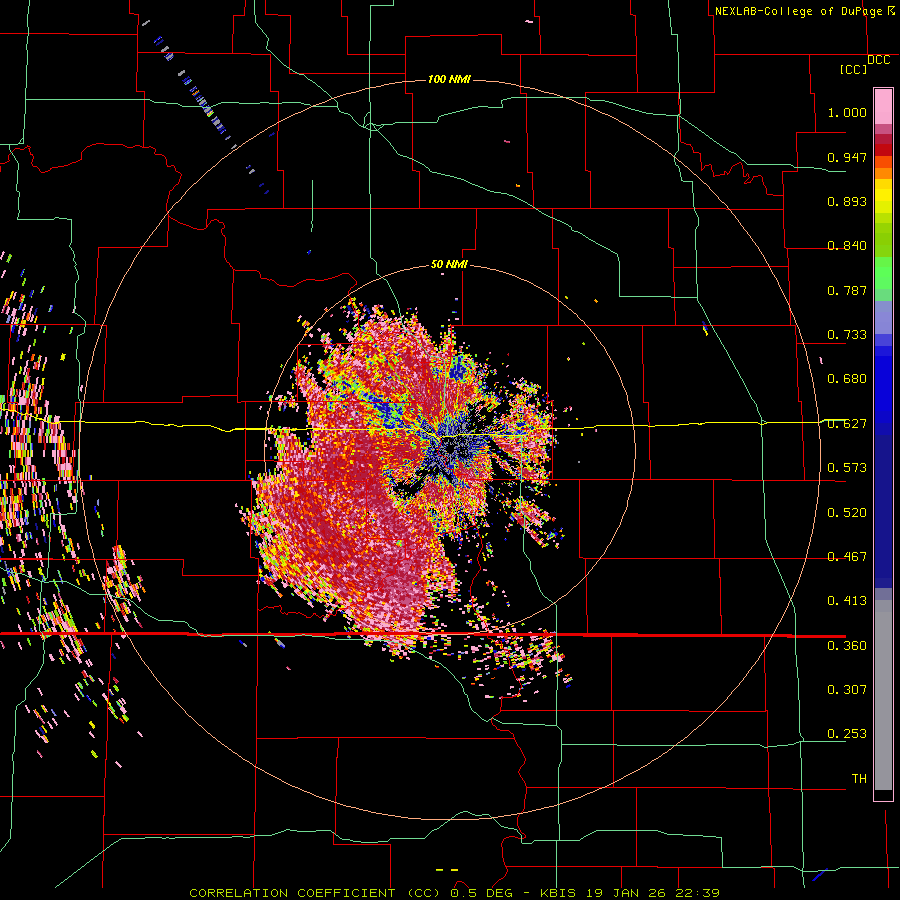The image size is (900, 900).
Task: Click the TH label by the color bar
Action: tap(859, 779)
